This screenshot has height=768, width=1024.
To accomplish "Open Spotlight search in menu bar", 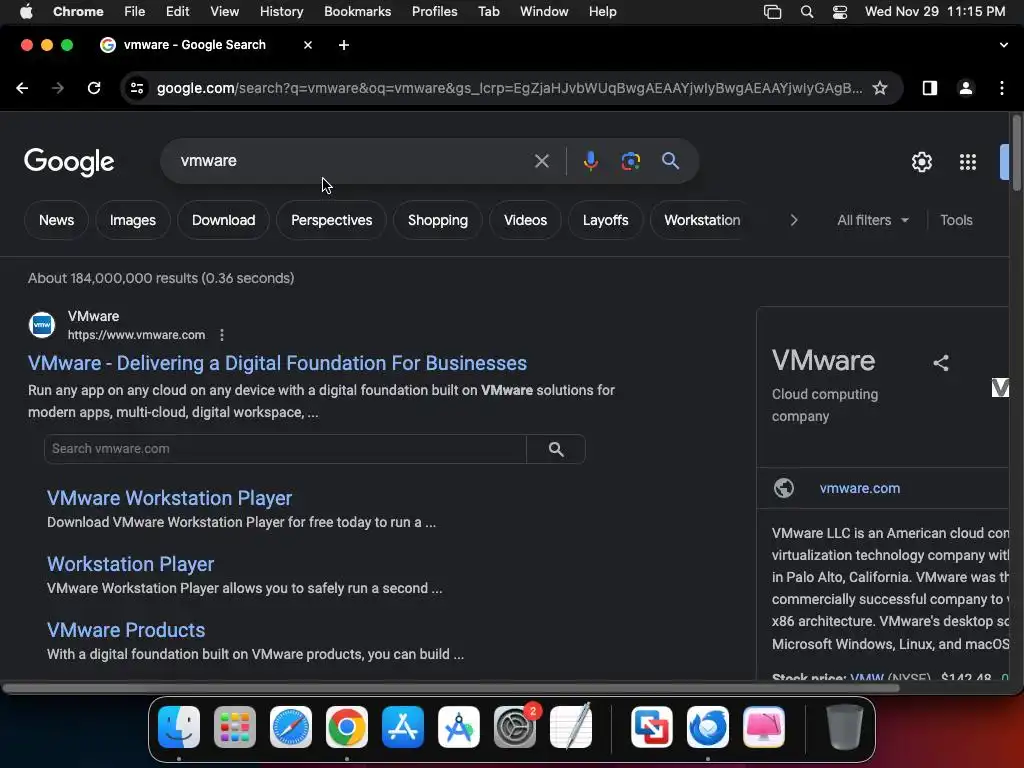I will coord(807,12).
